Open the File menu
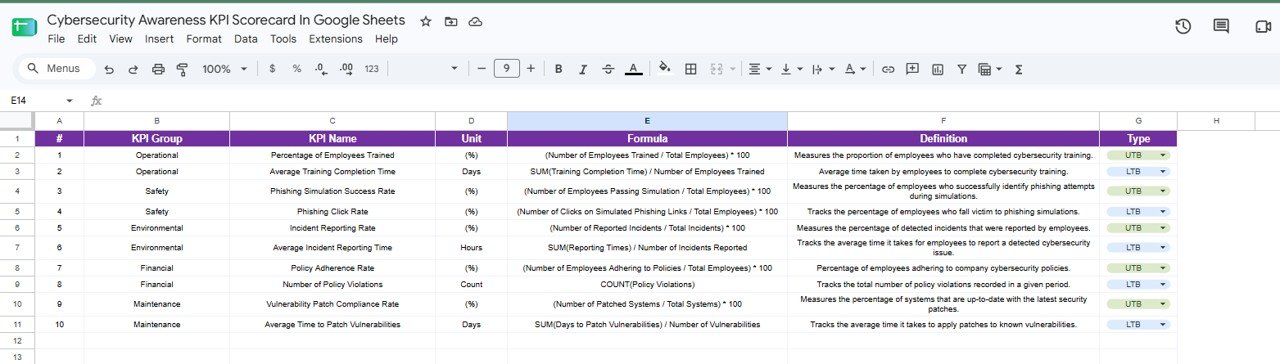Image resolution: width=1280 pixels, height=364 pixels. tap(56, 39)
